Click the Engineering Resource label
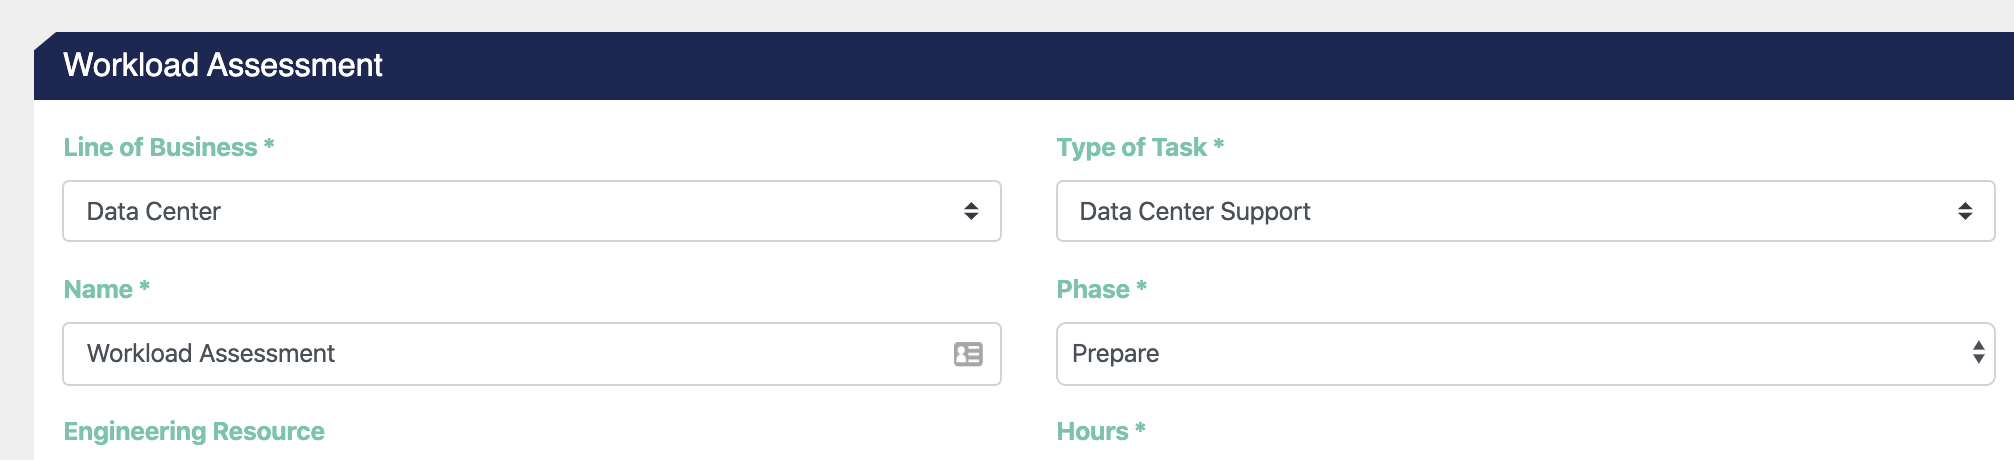 point(194,431)
